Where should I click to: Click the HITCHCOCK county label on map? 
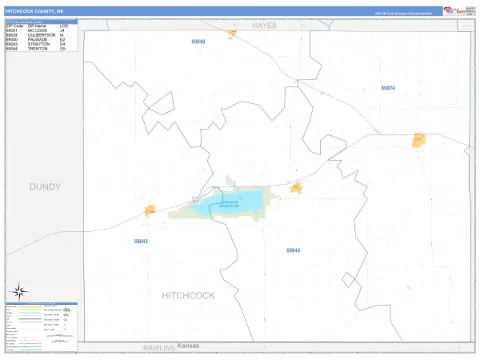(188, 296)
